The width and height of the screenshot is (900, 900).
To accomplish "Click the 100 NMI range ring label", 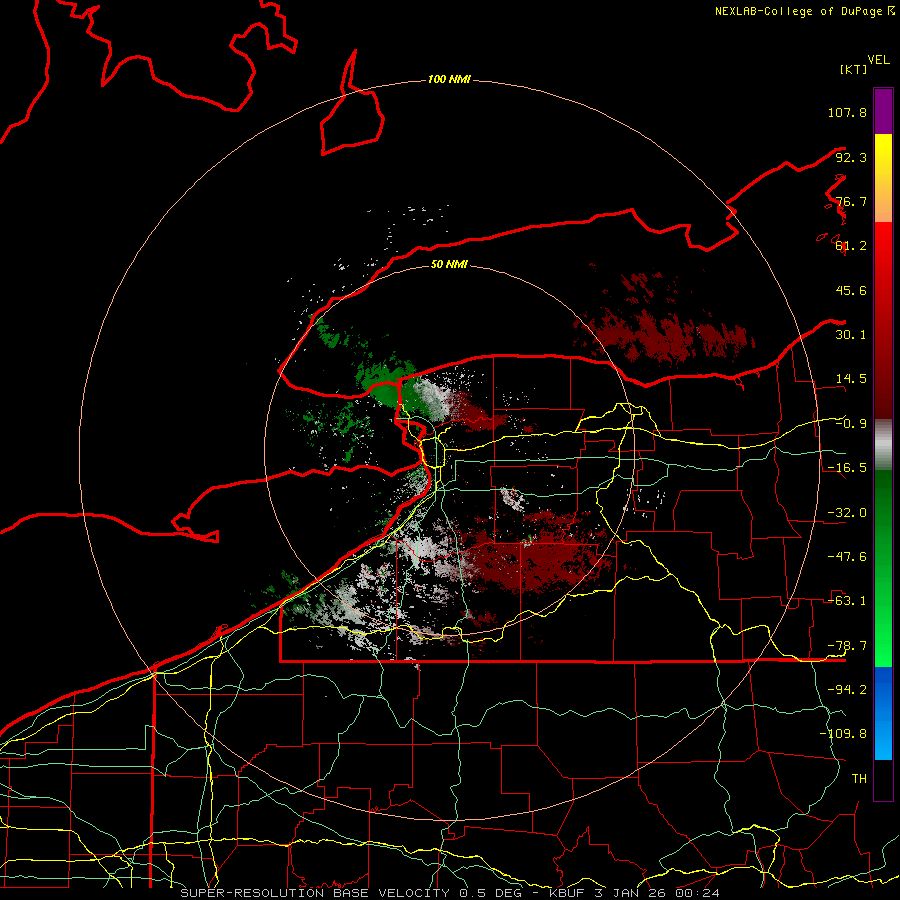I will click(x=449, y=79).
